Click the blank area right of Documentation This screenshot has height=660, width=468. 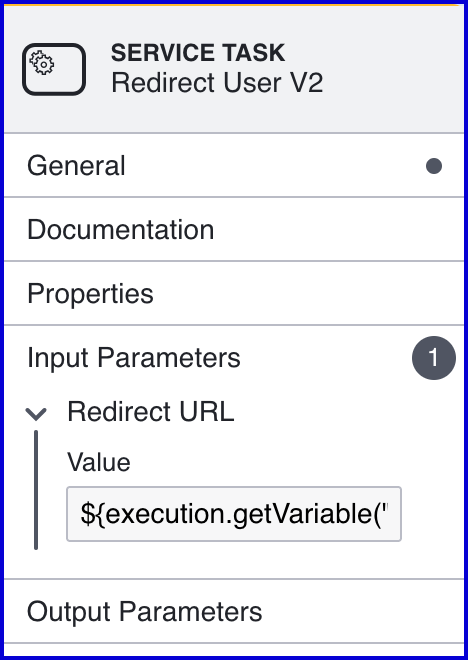click(337, 229)
